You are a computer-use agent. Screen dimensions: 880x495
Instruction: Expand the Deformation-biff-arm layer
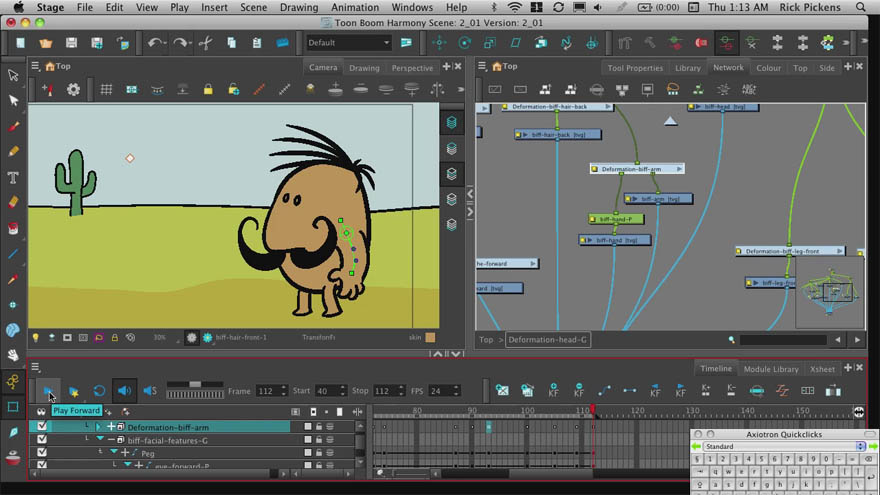99,427
